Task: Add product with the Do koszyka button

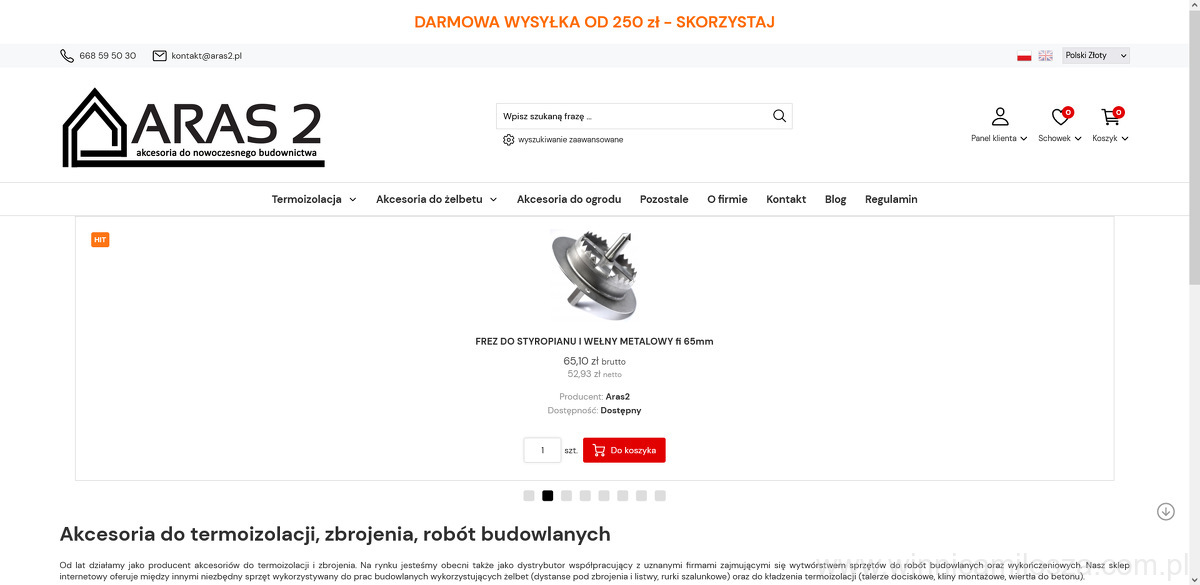Action: pyautogui.click(x=624, y=450)
